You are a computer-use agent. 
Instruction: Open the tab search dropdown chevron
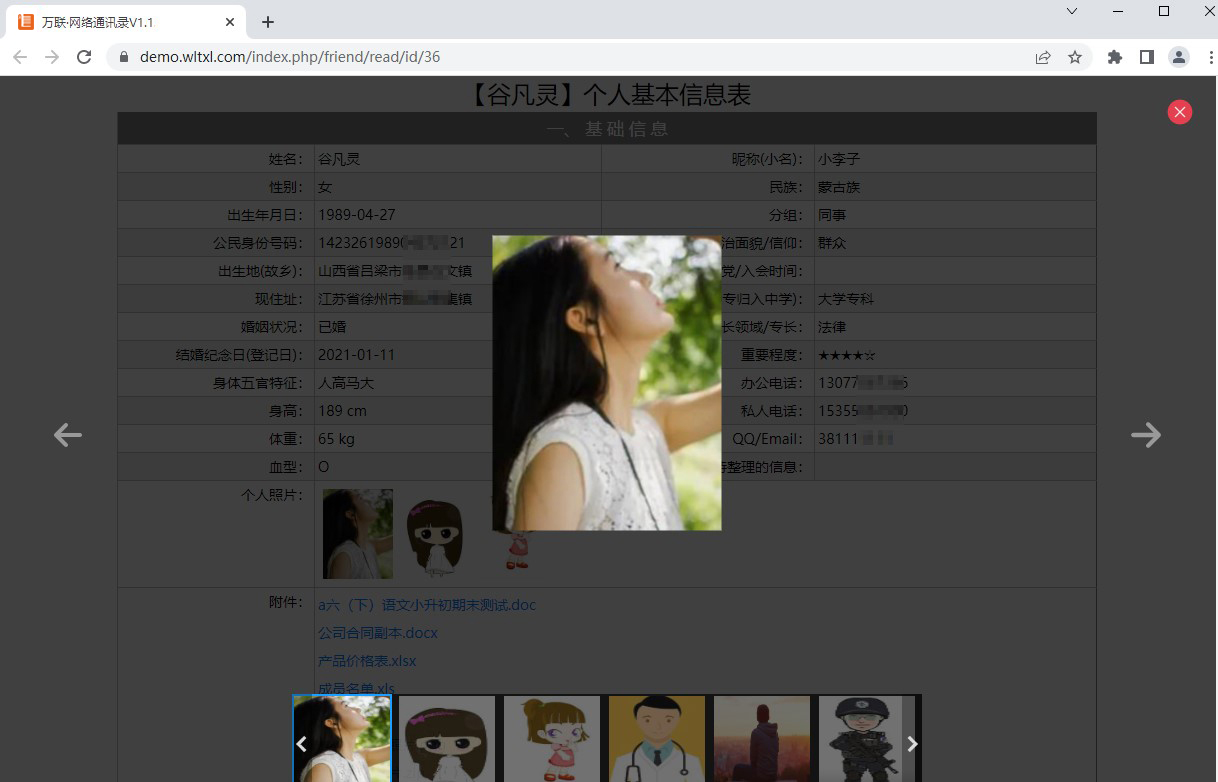tap(1072, 11)
